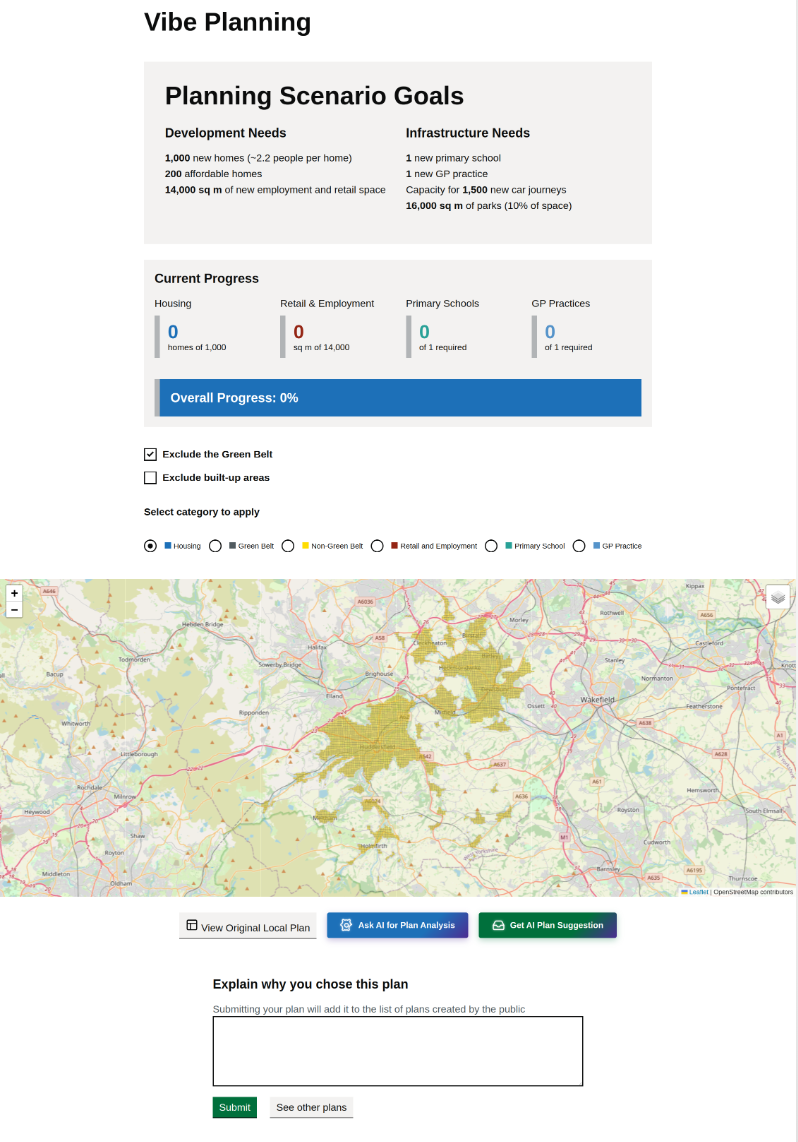Choose the GP Practice radio button
Image resolution: width=798 pixels, height=1142 pixels.
579,546
